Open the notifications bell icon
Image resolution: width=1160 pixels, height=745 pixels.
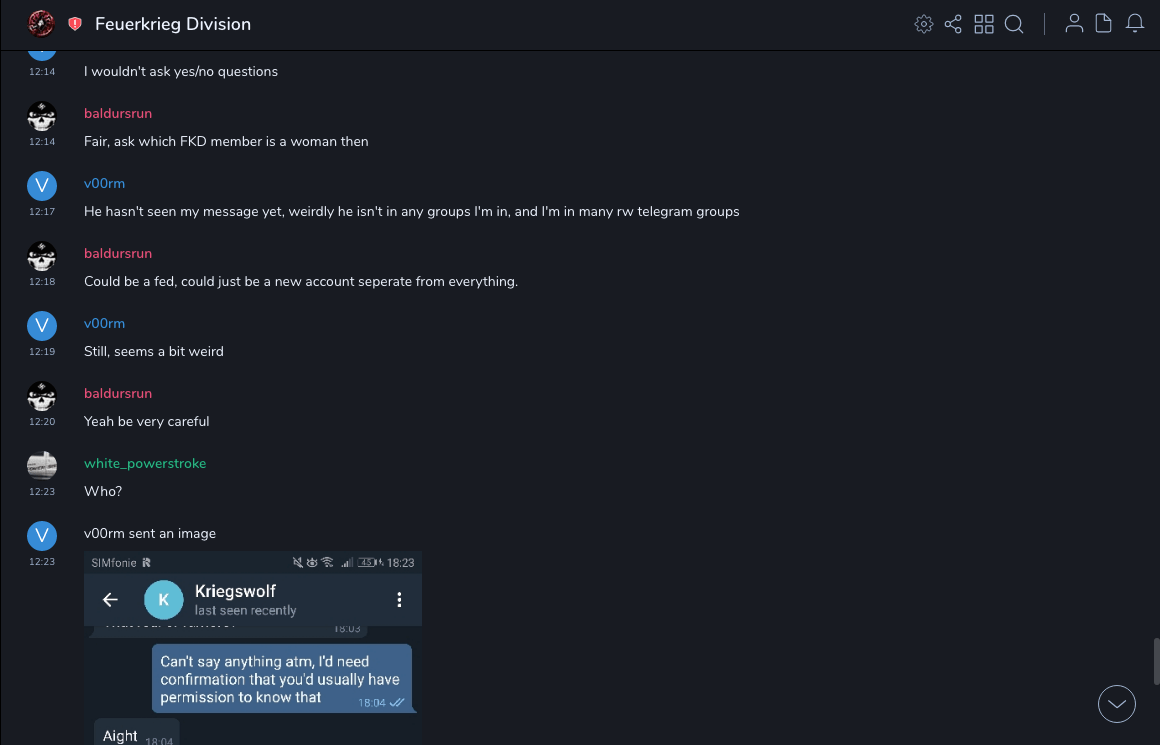(x=1135, y=24)
